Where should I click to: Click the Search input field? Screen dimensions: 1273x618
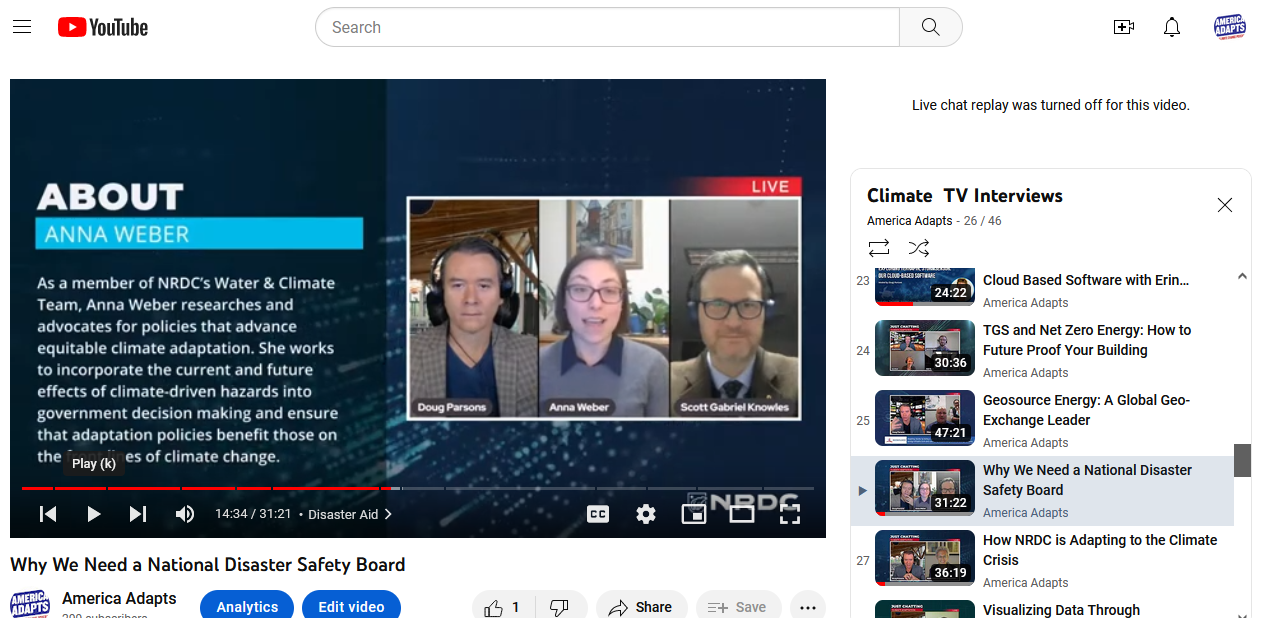[x=608, y=27]
